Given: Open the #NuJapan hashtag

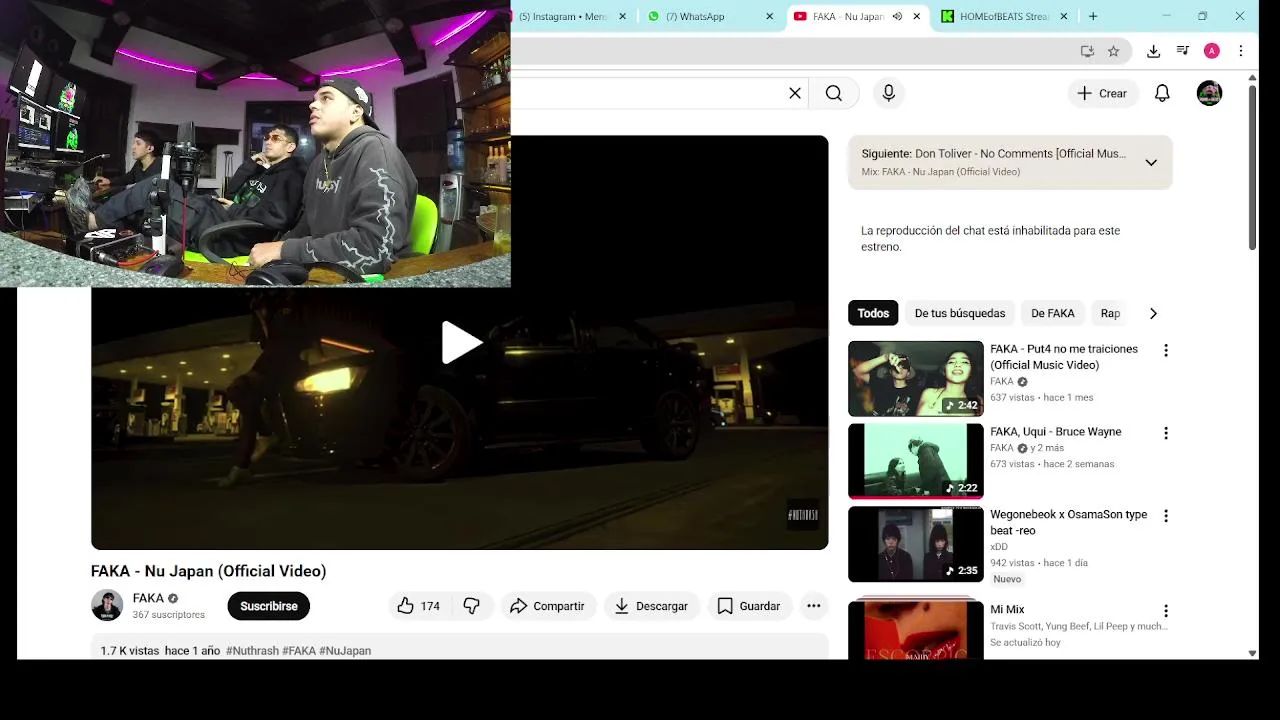Looking at the screenshot, I should pyautogui.click(x=345, y=651).
